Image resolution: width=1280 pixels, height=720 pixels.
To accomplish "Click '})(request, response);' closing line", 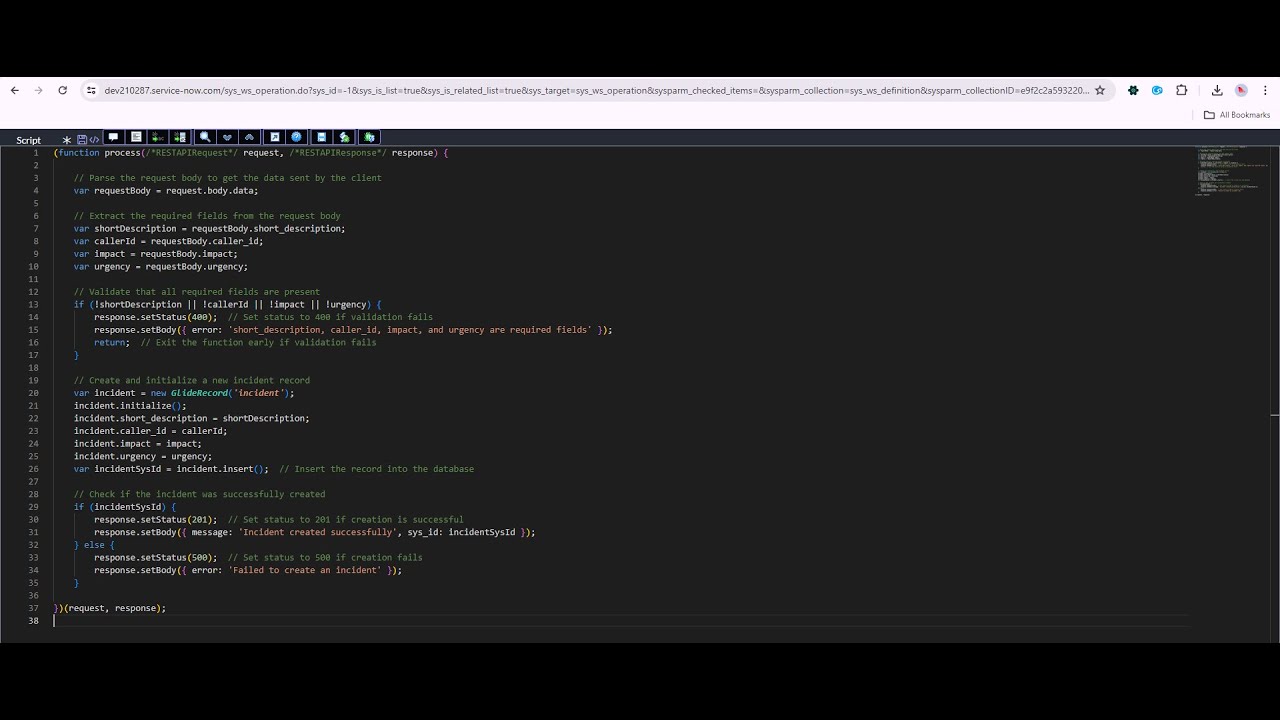I will pos(110,608).
